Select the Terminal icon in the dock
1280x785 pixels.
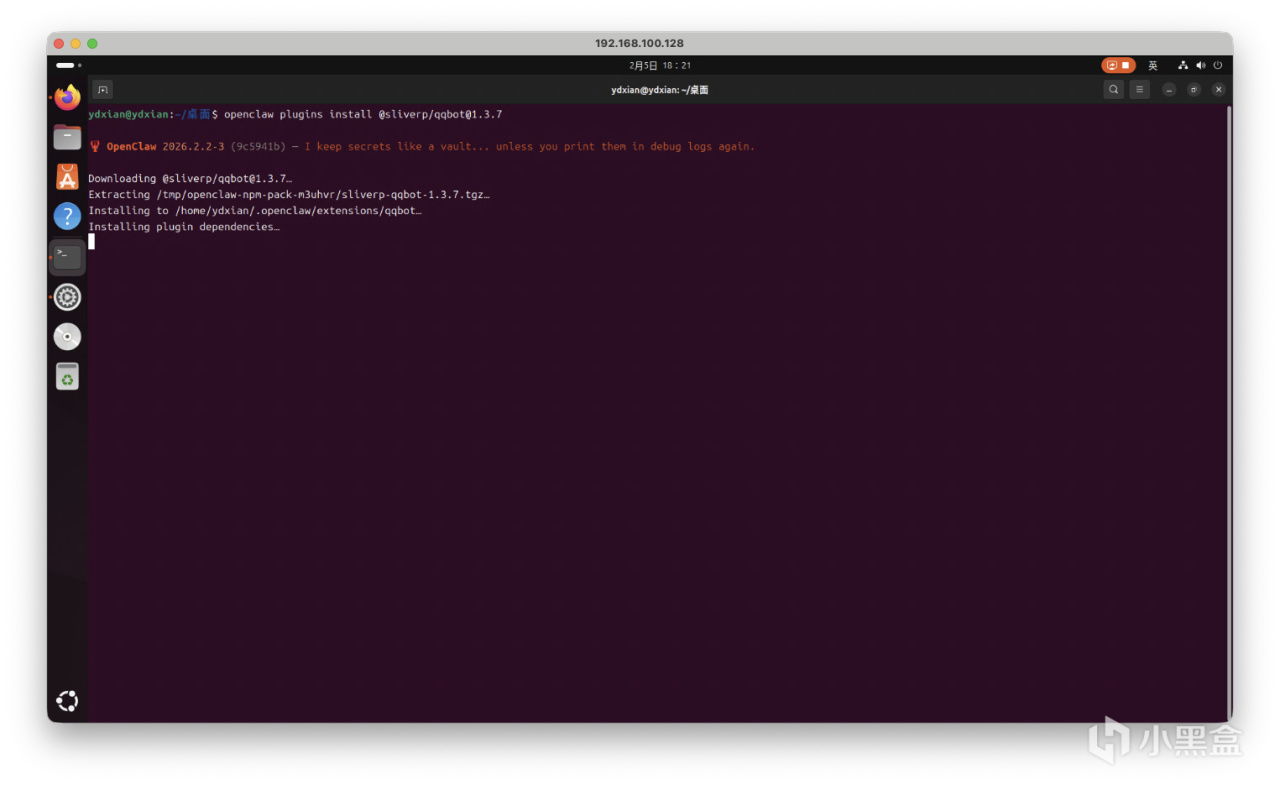[67, 257]
